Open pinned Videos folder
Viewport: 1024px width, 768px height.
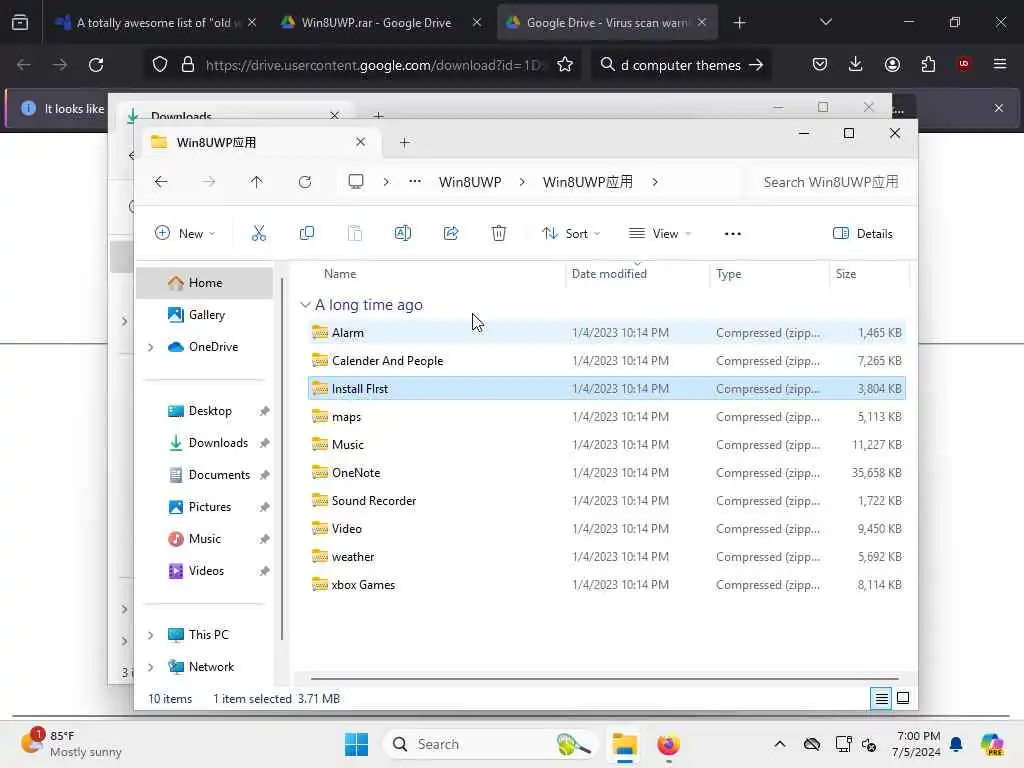point(204,571)
